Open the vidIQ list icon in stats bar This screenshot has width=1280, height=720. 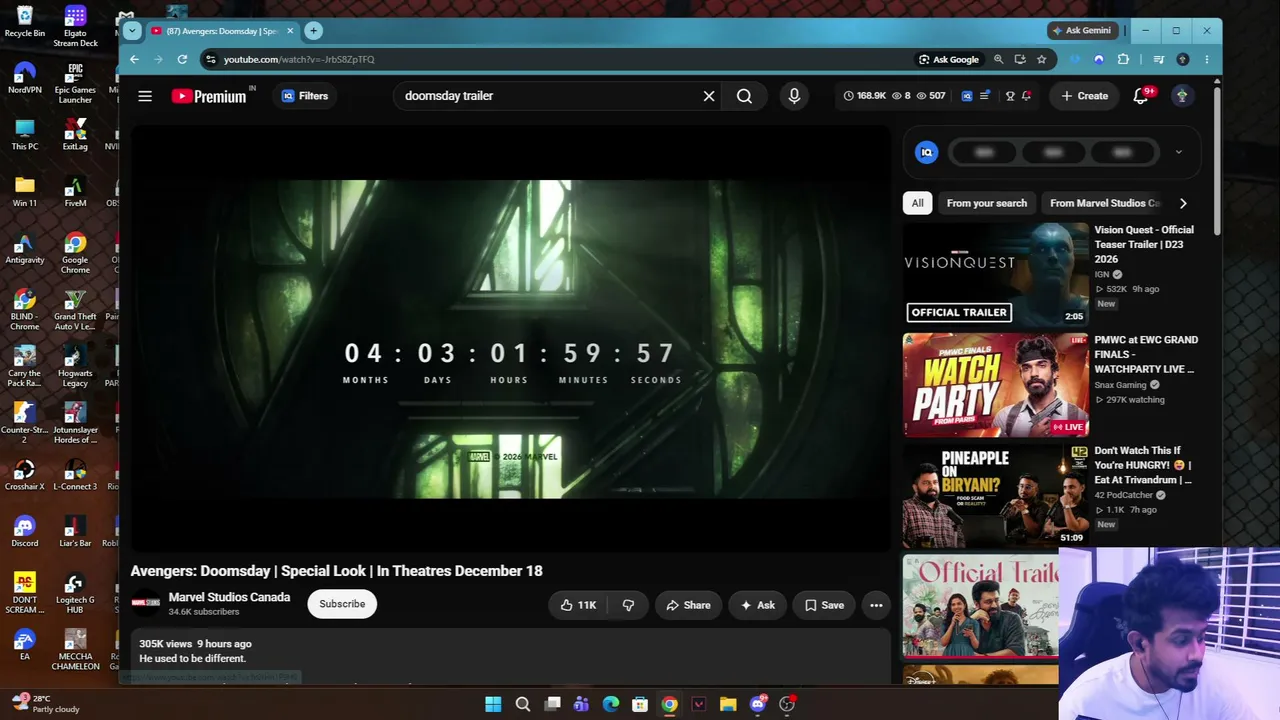(985, 96)
